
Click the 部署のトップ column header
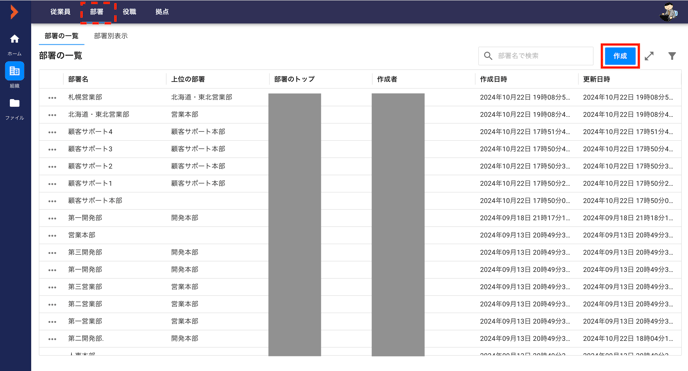click(x=294, y=79)
